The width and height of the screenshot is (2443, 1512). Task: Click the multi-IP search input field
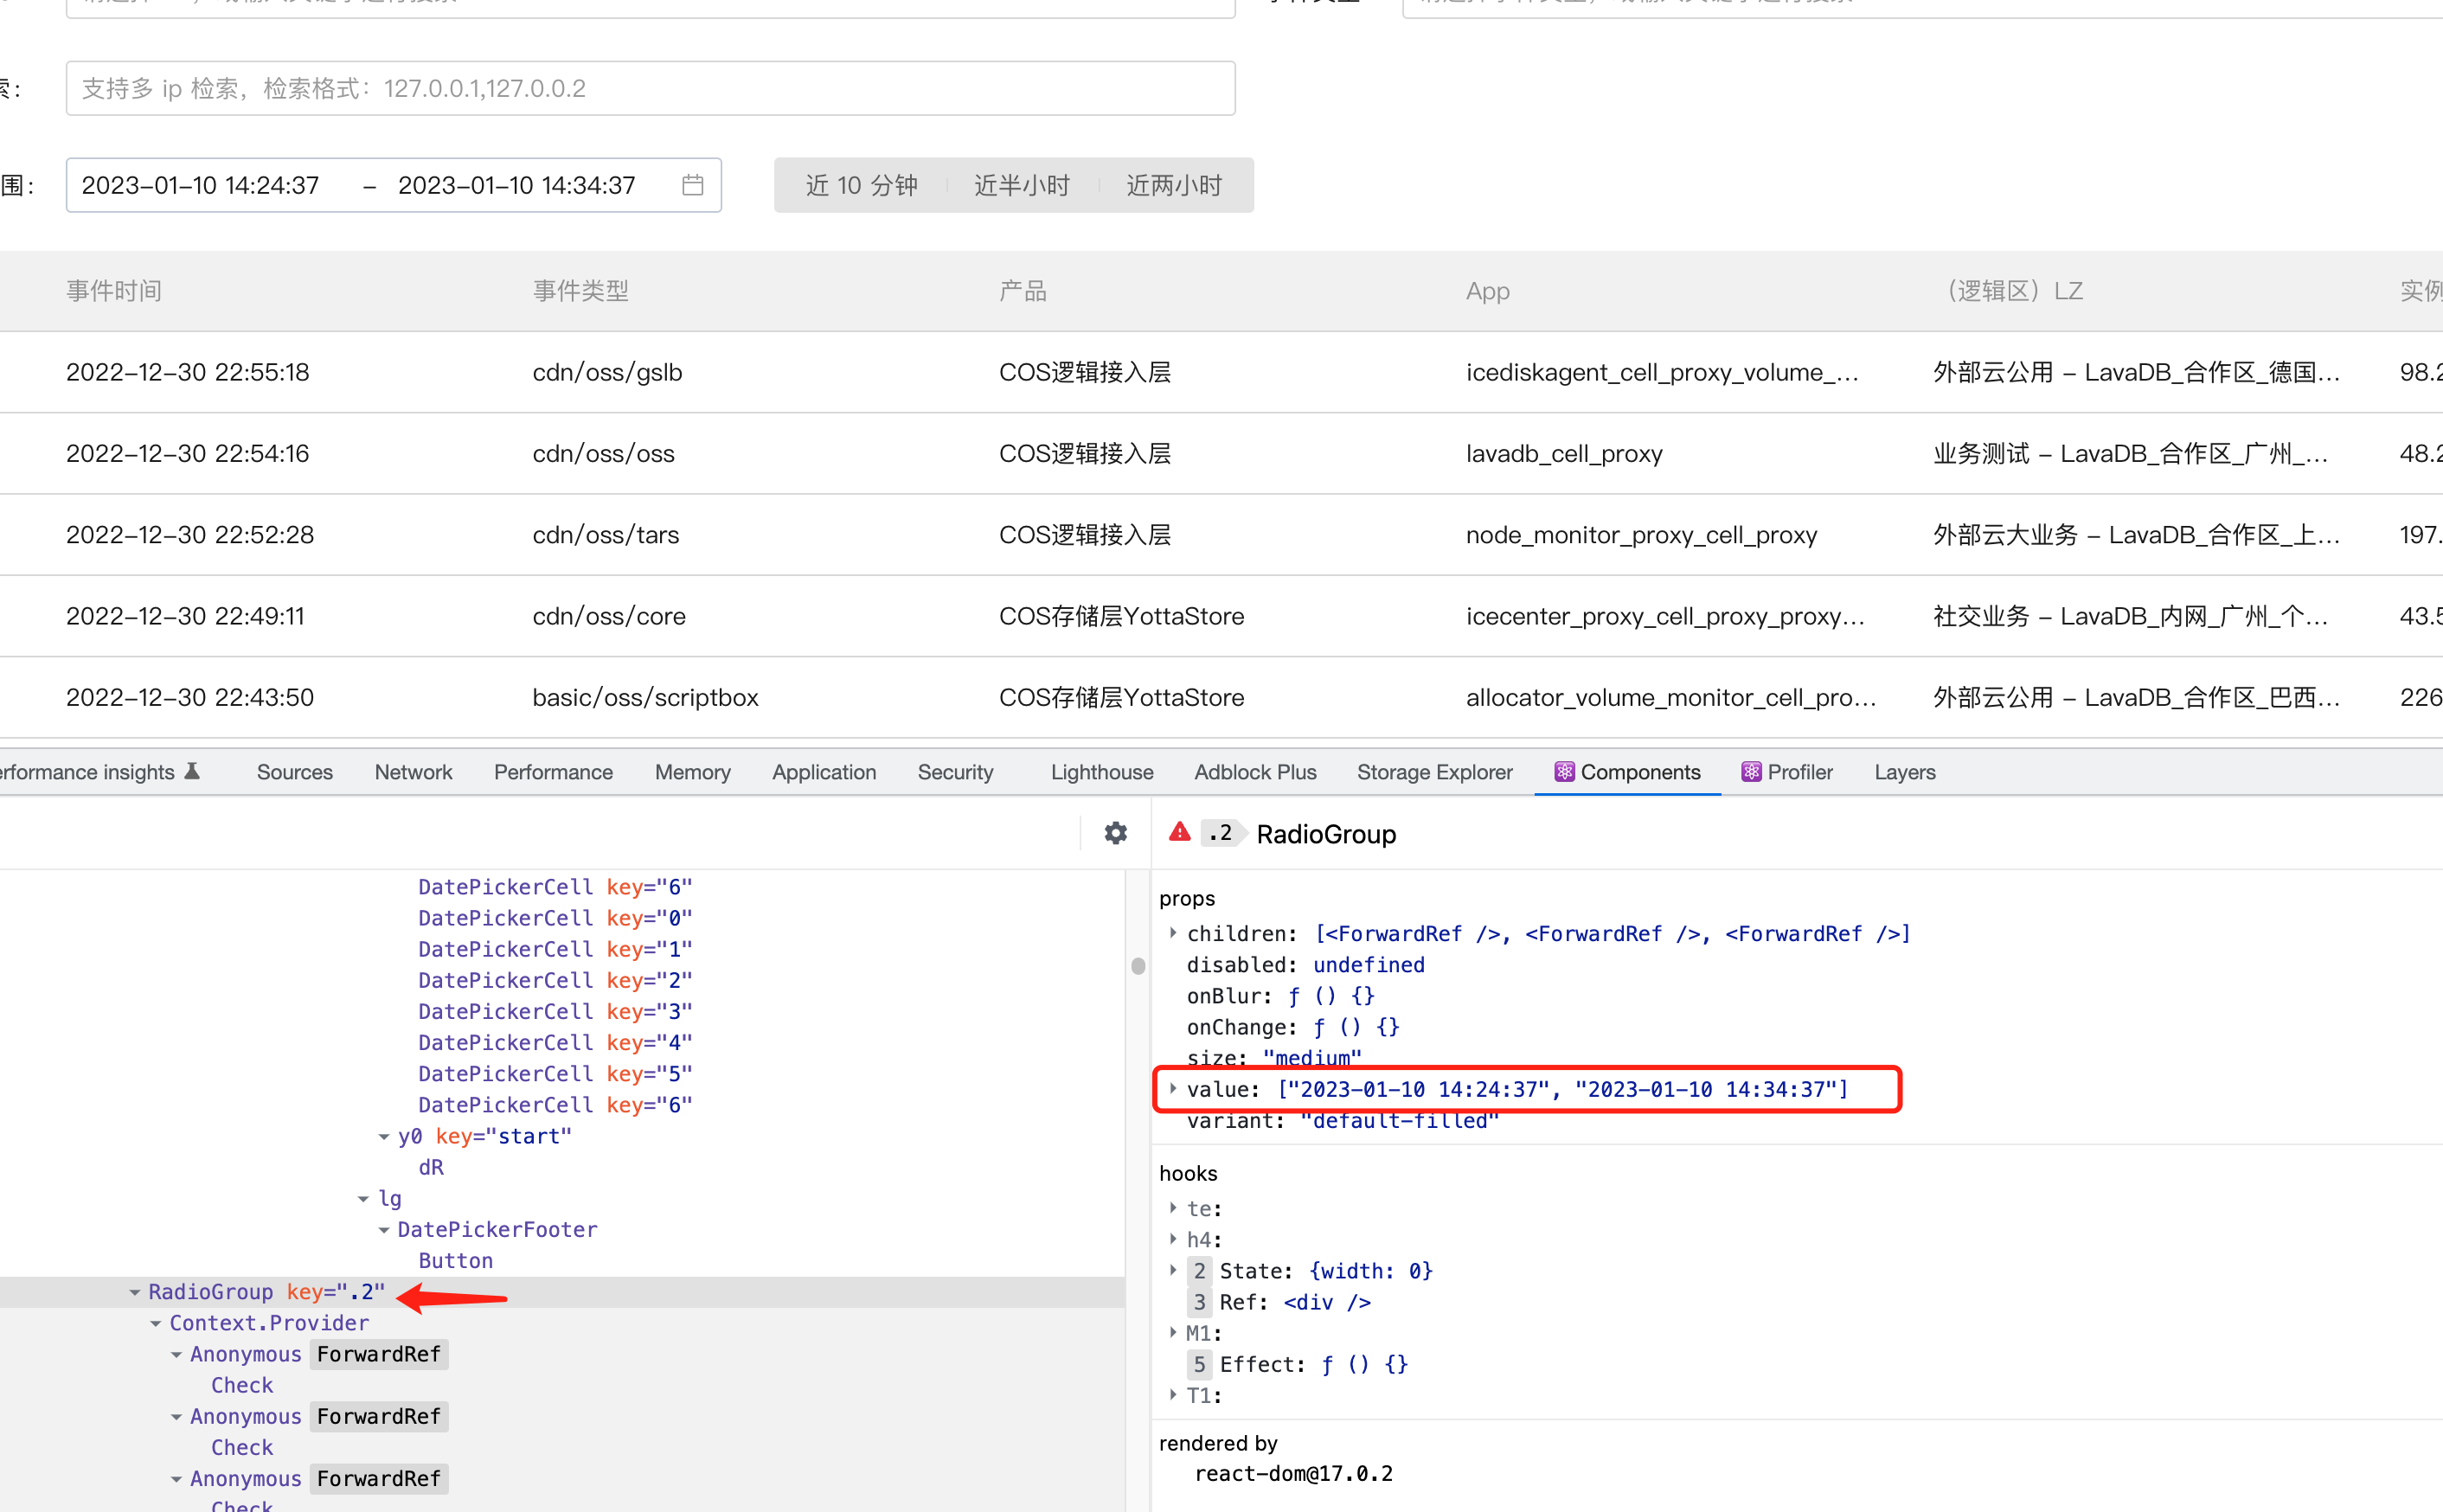coord(650,88)
